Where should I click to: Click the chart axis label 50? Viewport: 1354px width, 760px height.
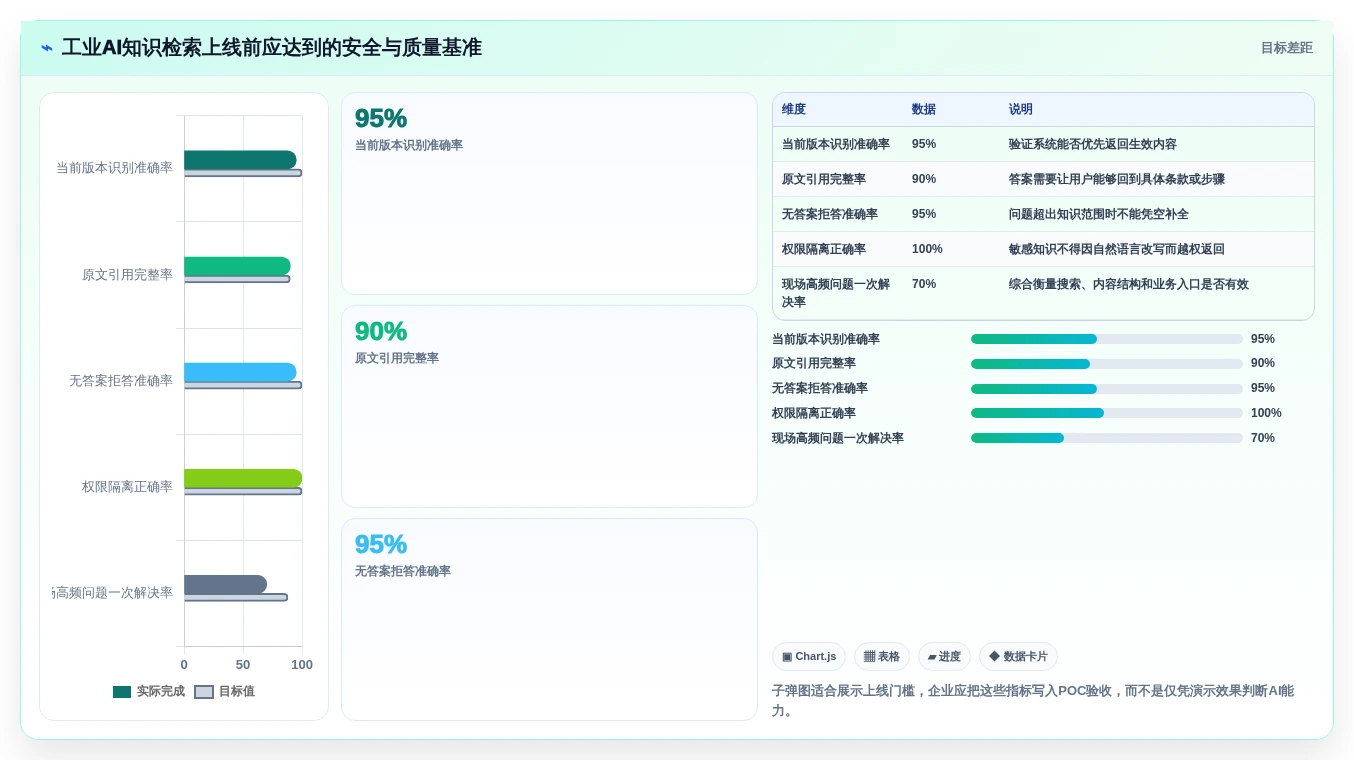tap(243, 665)
